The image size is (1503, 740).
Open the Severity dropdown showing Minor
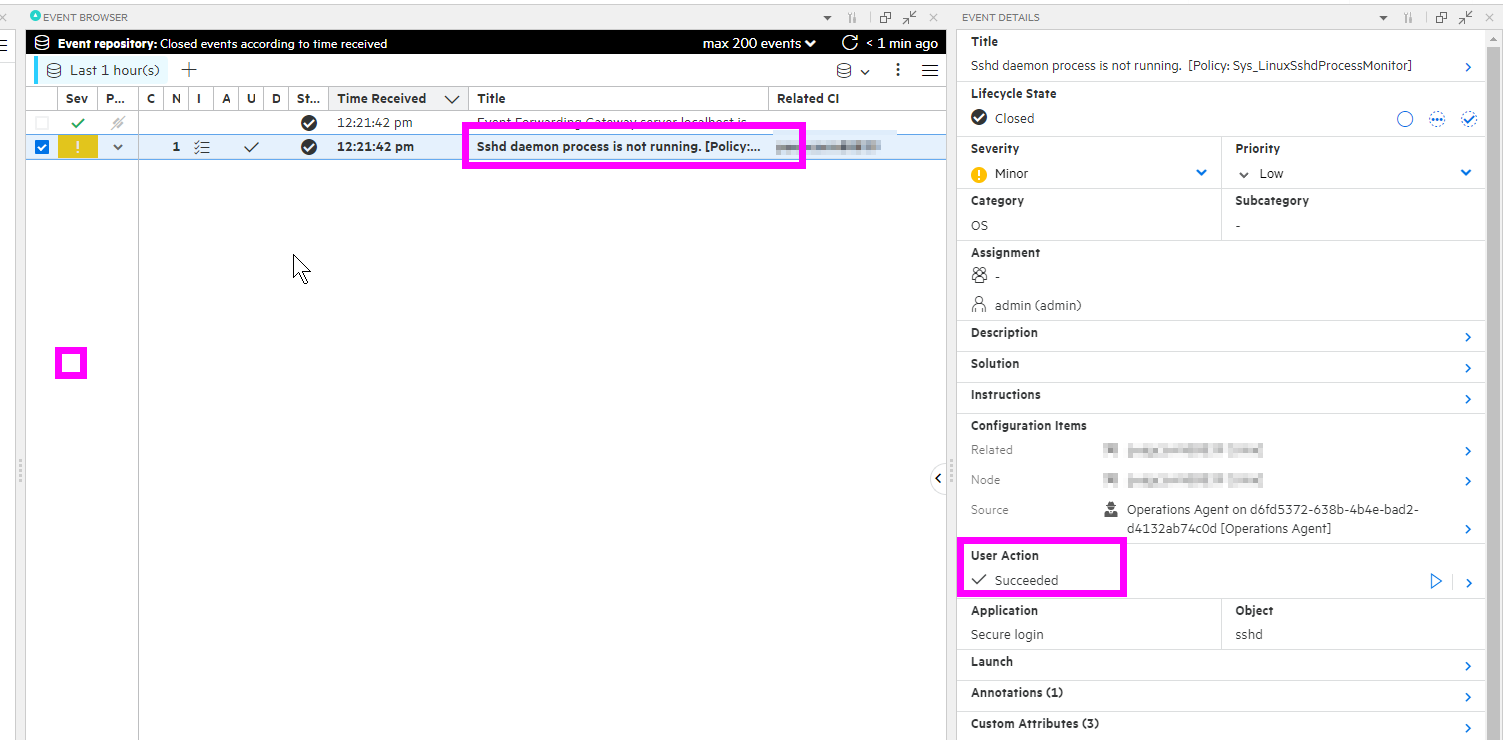coord(1201,172)
